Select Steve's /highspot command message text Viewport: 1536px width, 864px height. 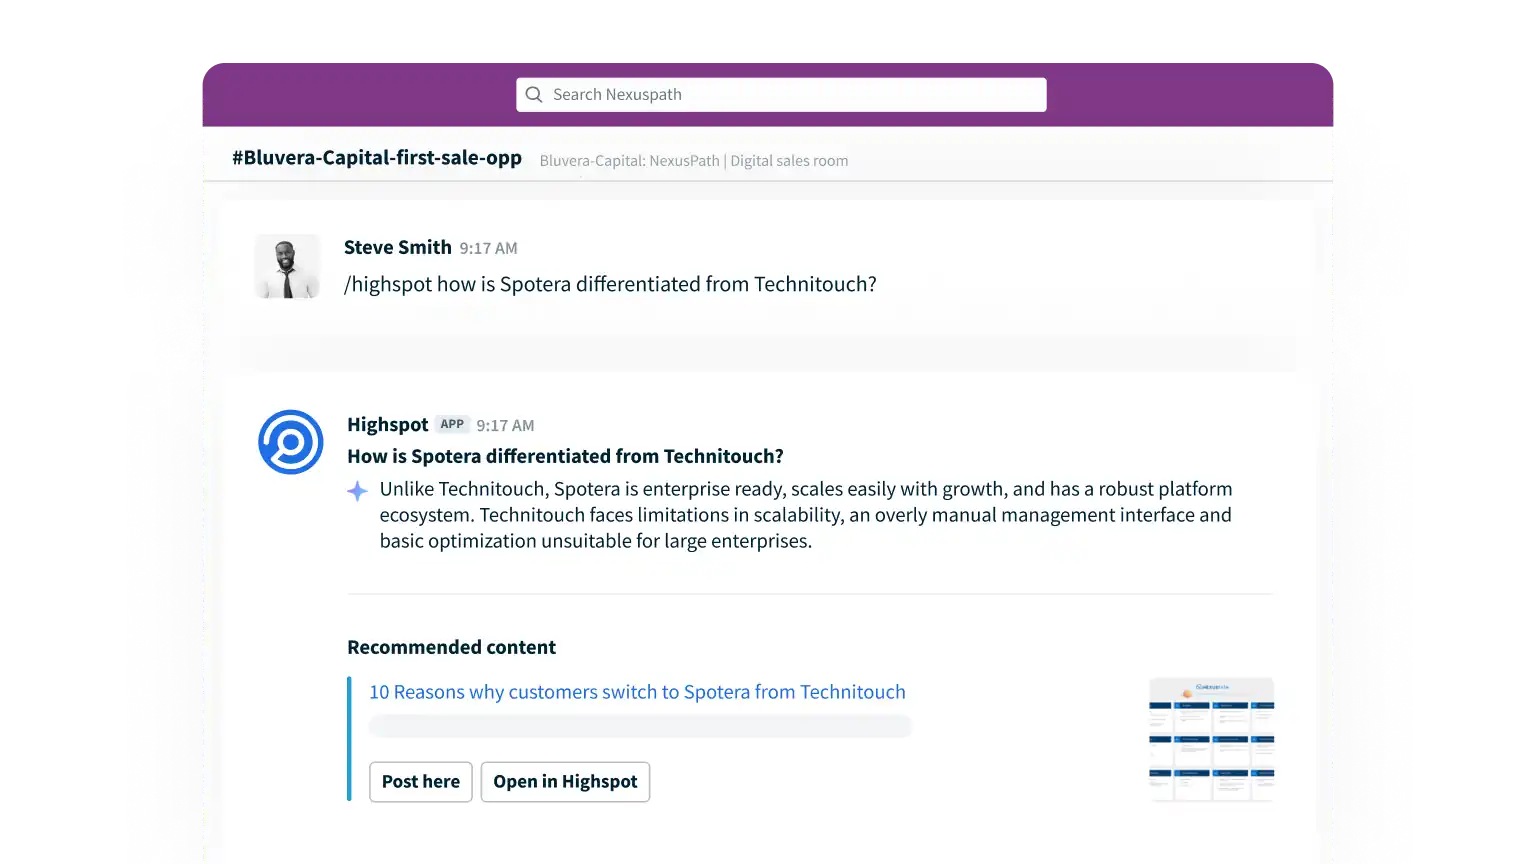(x=610, y=284)
